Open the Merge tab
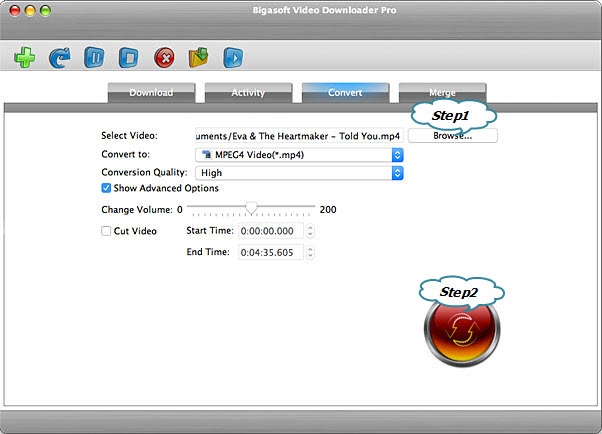Image resolution: width=602 pixels, height=434 pixels. (x=443, y=93)
